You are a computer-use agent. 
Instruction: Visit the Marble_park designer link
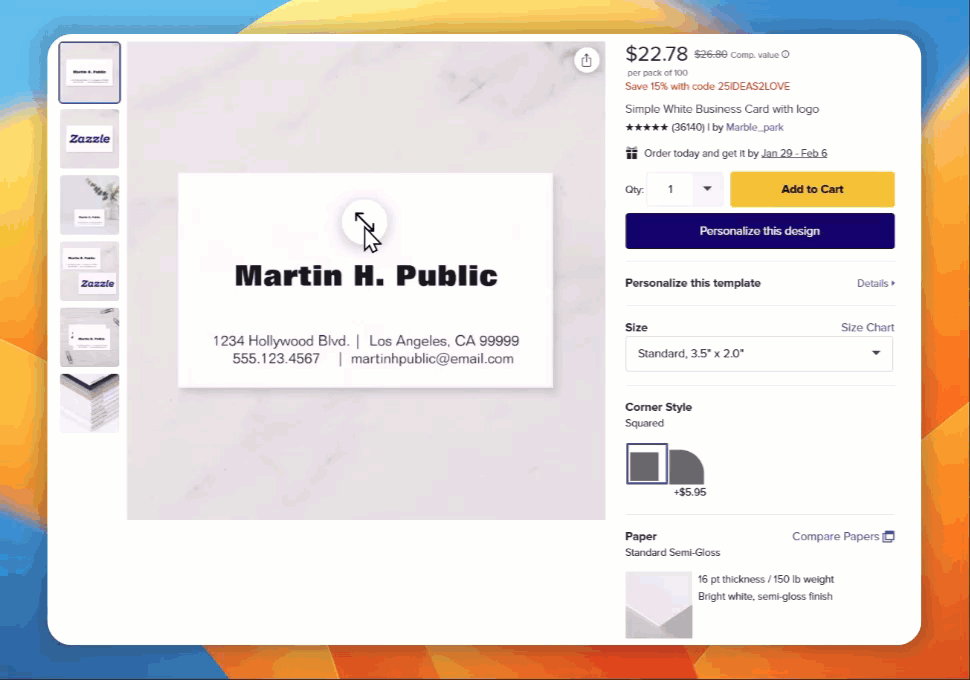click(754, 127)
